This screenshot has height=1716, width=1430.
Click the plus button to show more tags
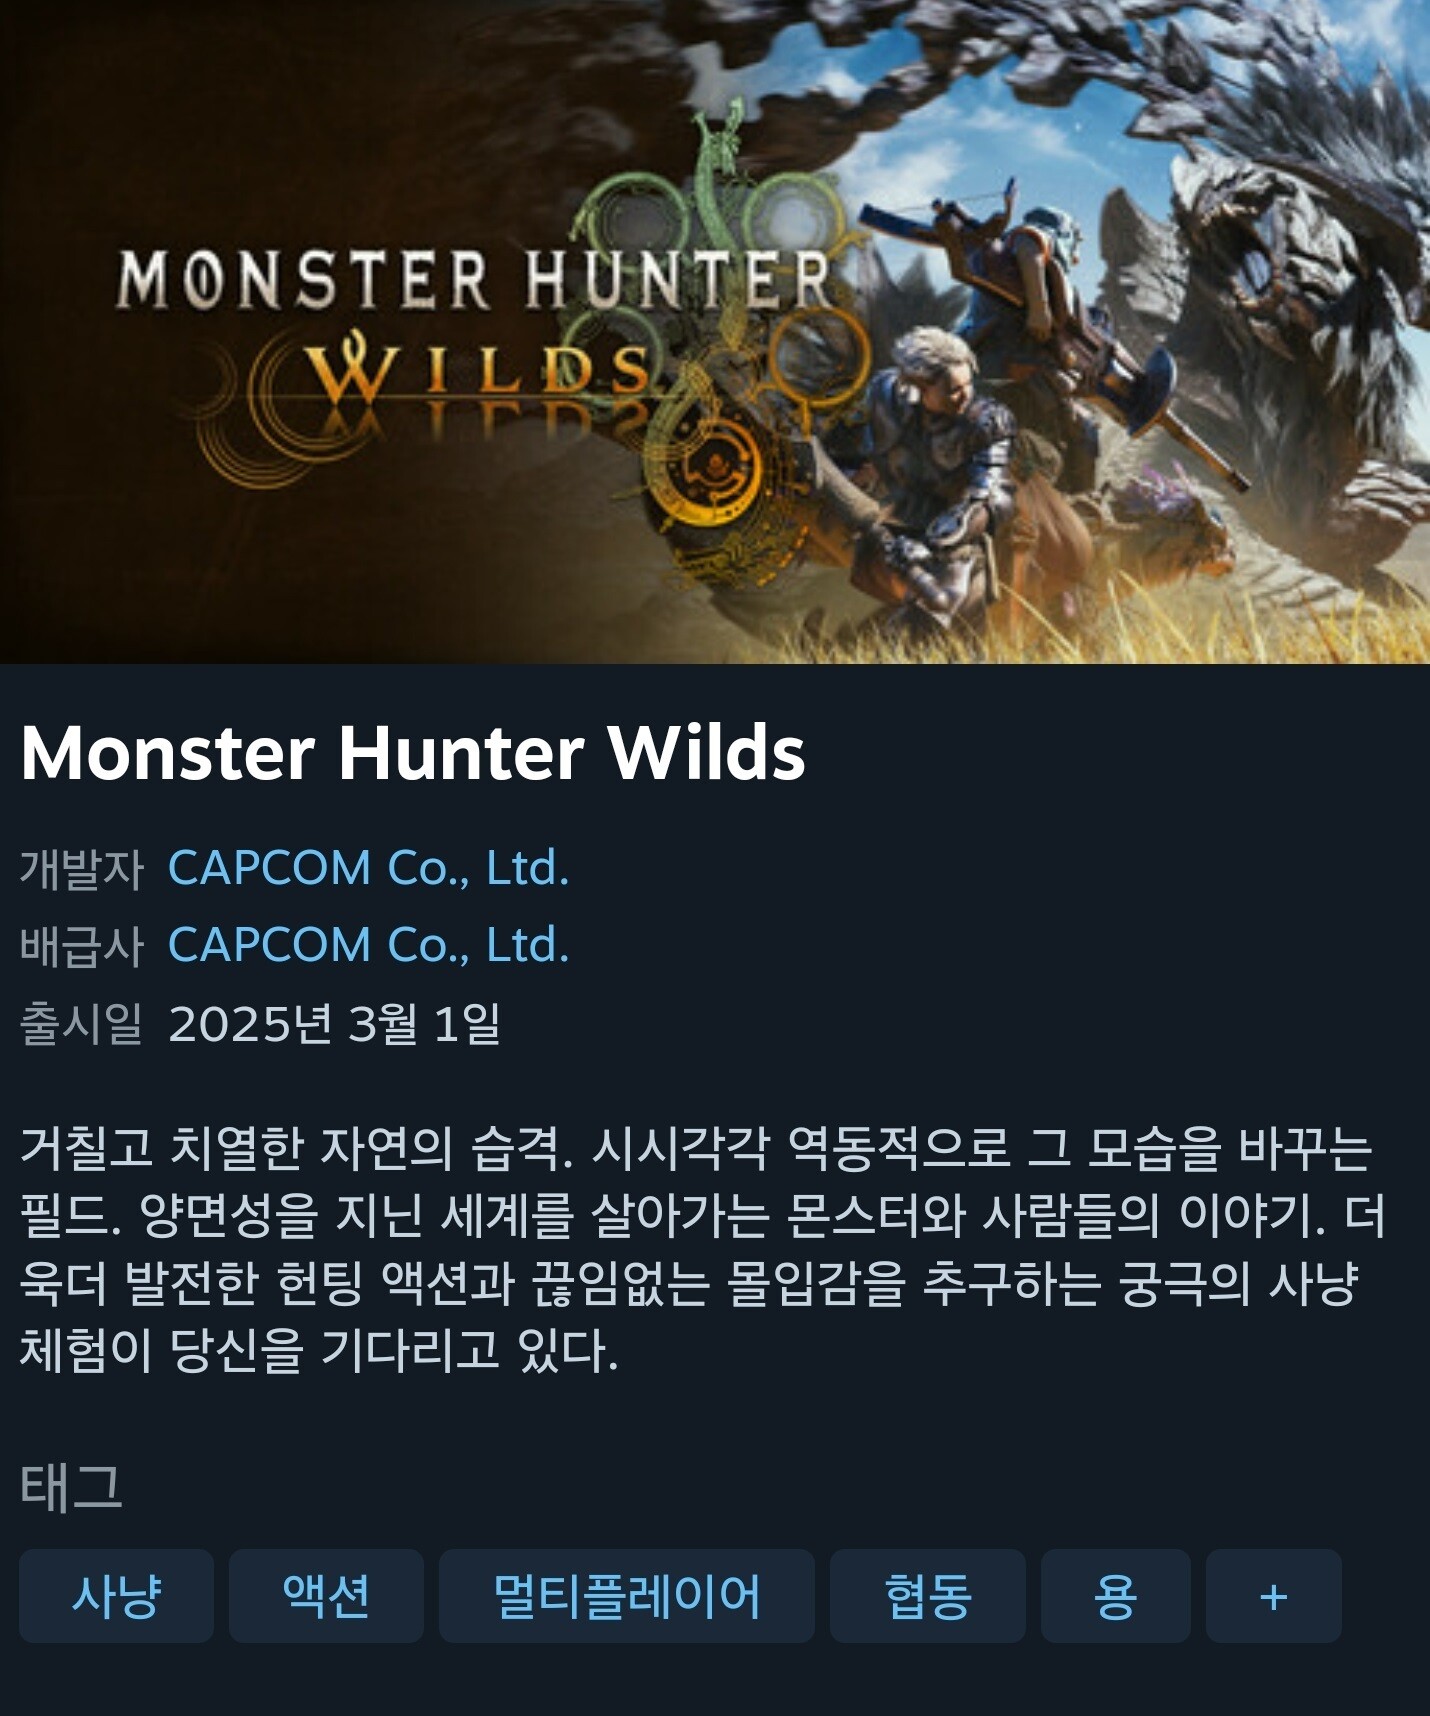tap(1273, 1596)
